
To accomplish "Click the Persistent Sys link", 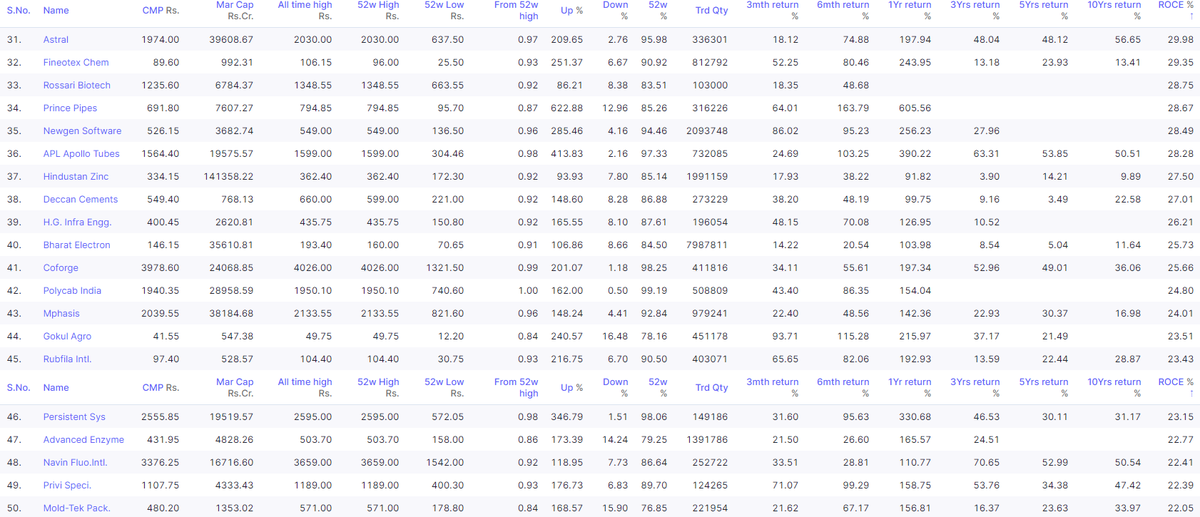I will tap(75, 417).
